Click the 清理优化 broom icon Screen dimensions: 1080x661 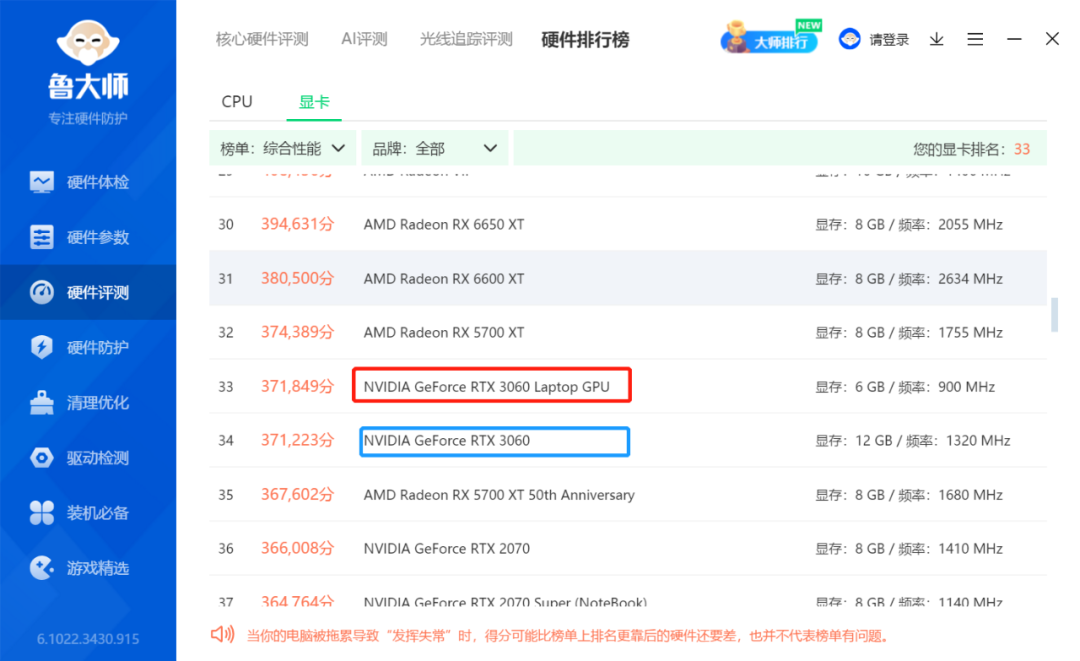[x=42, y=402]
